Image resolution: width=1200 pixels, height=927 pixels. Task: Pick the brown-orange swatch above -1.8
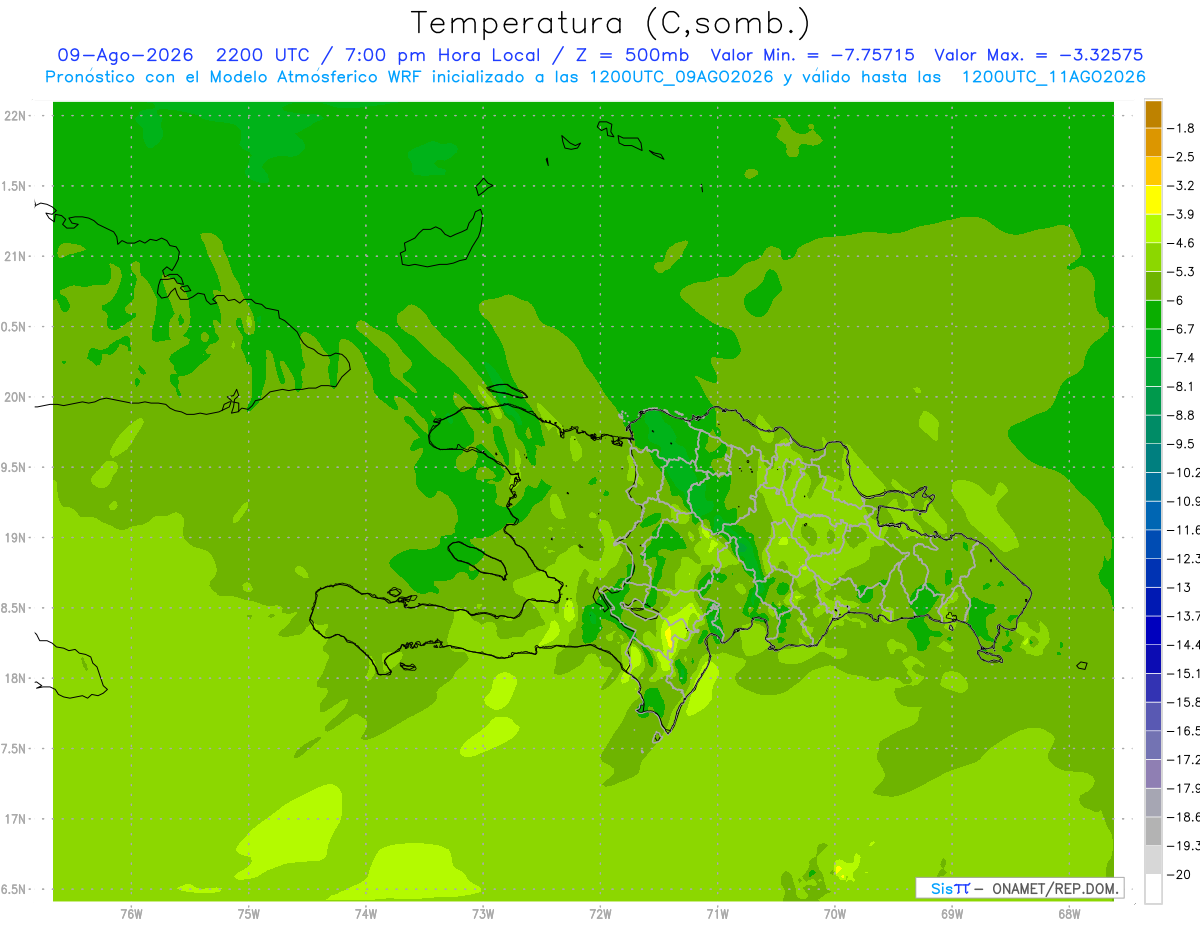tap(1153, 114)
